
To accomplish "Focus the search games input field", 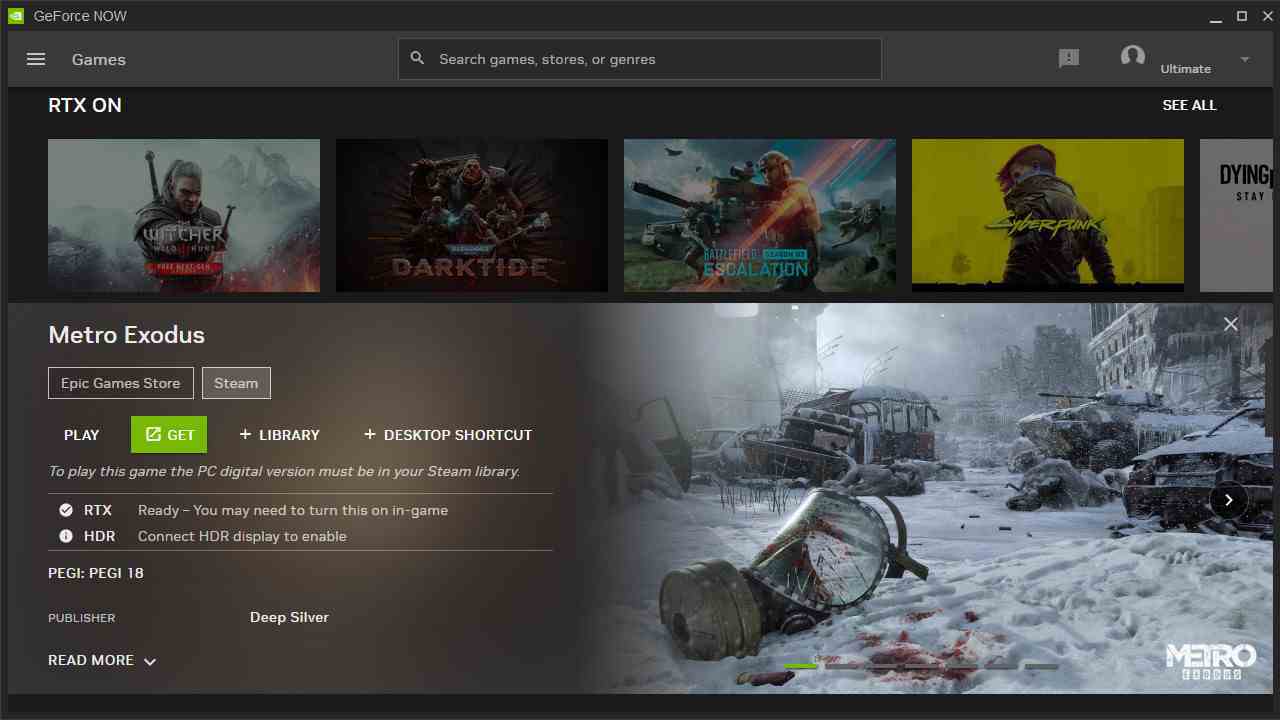I will [640, 59].
